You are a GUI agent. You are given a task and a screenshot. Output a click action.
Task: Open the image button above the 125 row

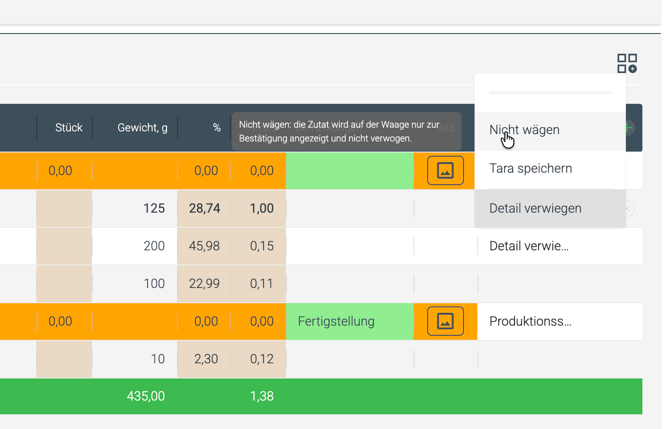pyautogui.click(x=445, y=170)
